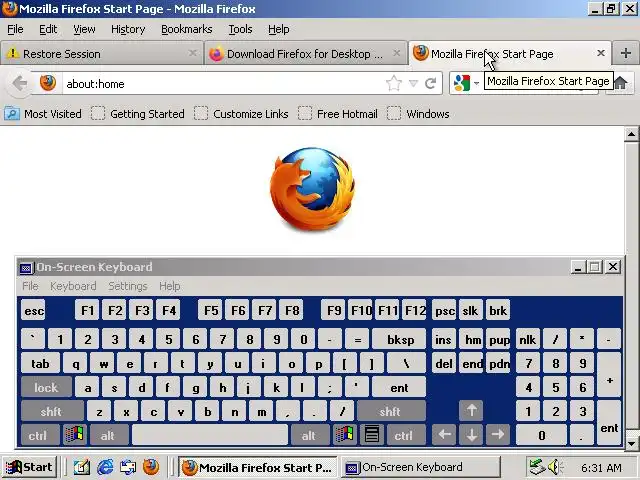
Task: Toggle the left shft key
Action: pos(52,411)
